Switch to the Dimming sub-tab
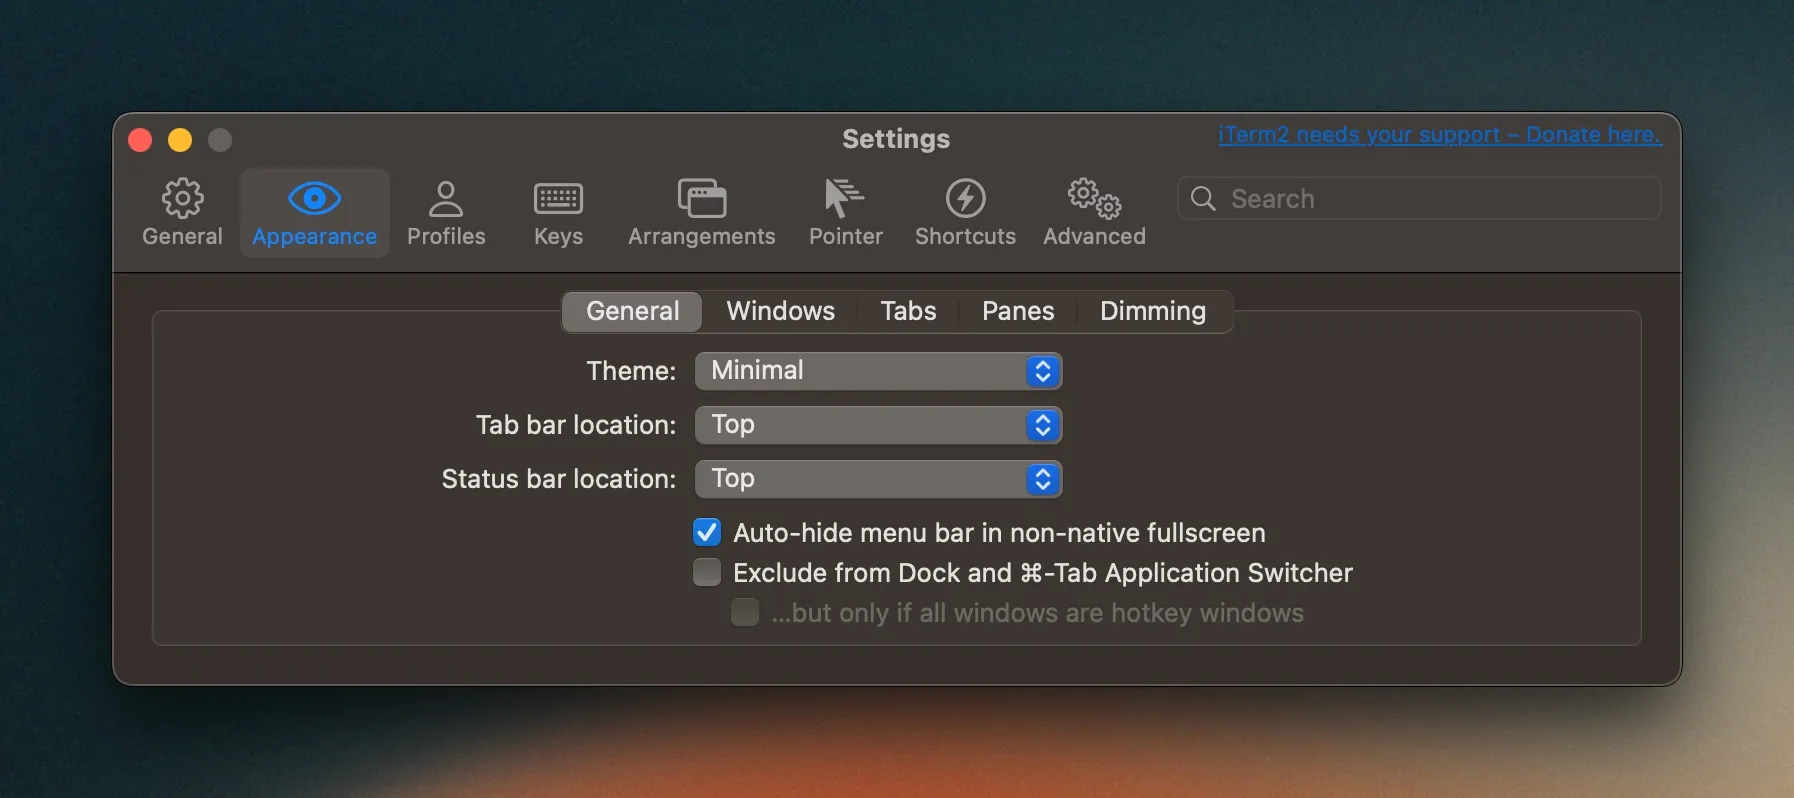The height and width of the screenshot is (798, 1794). coord(1152,311)
